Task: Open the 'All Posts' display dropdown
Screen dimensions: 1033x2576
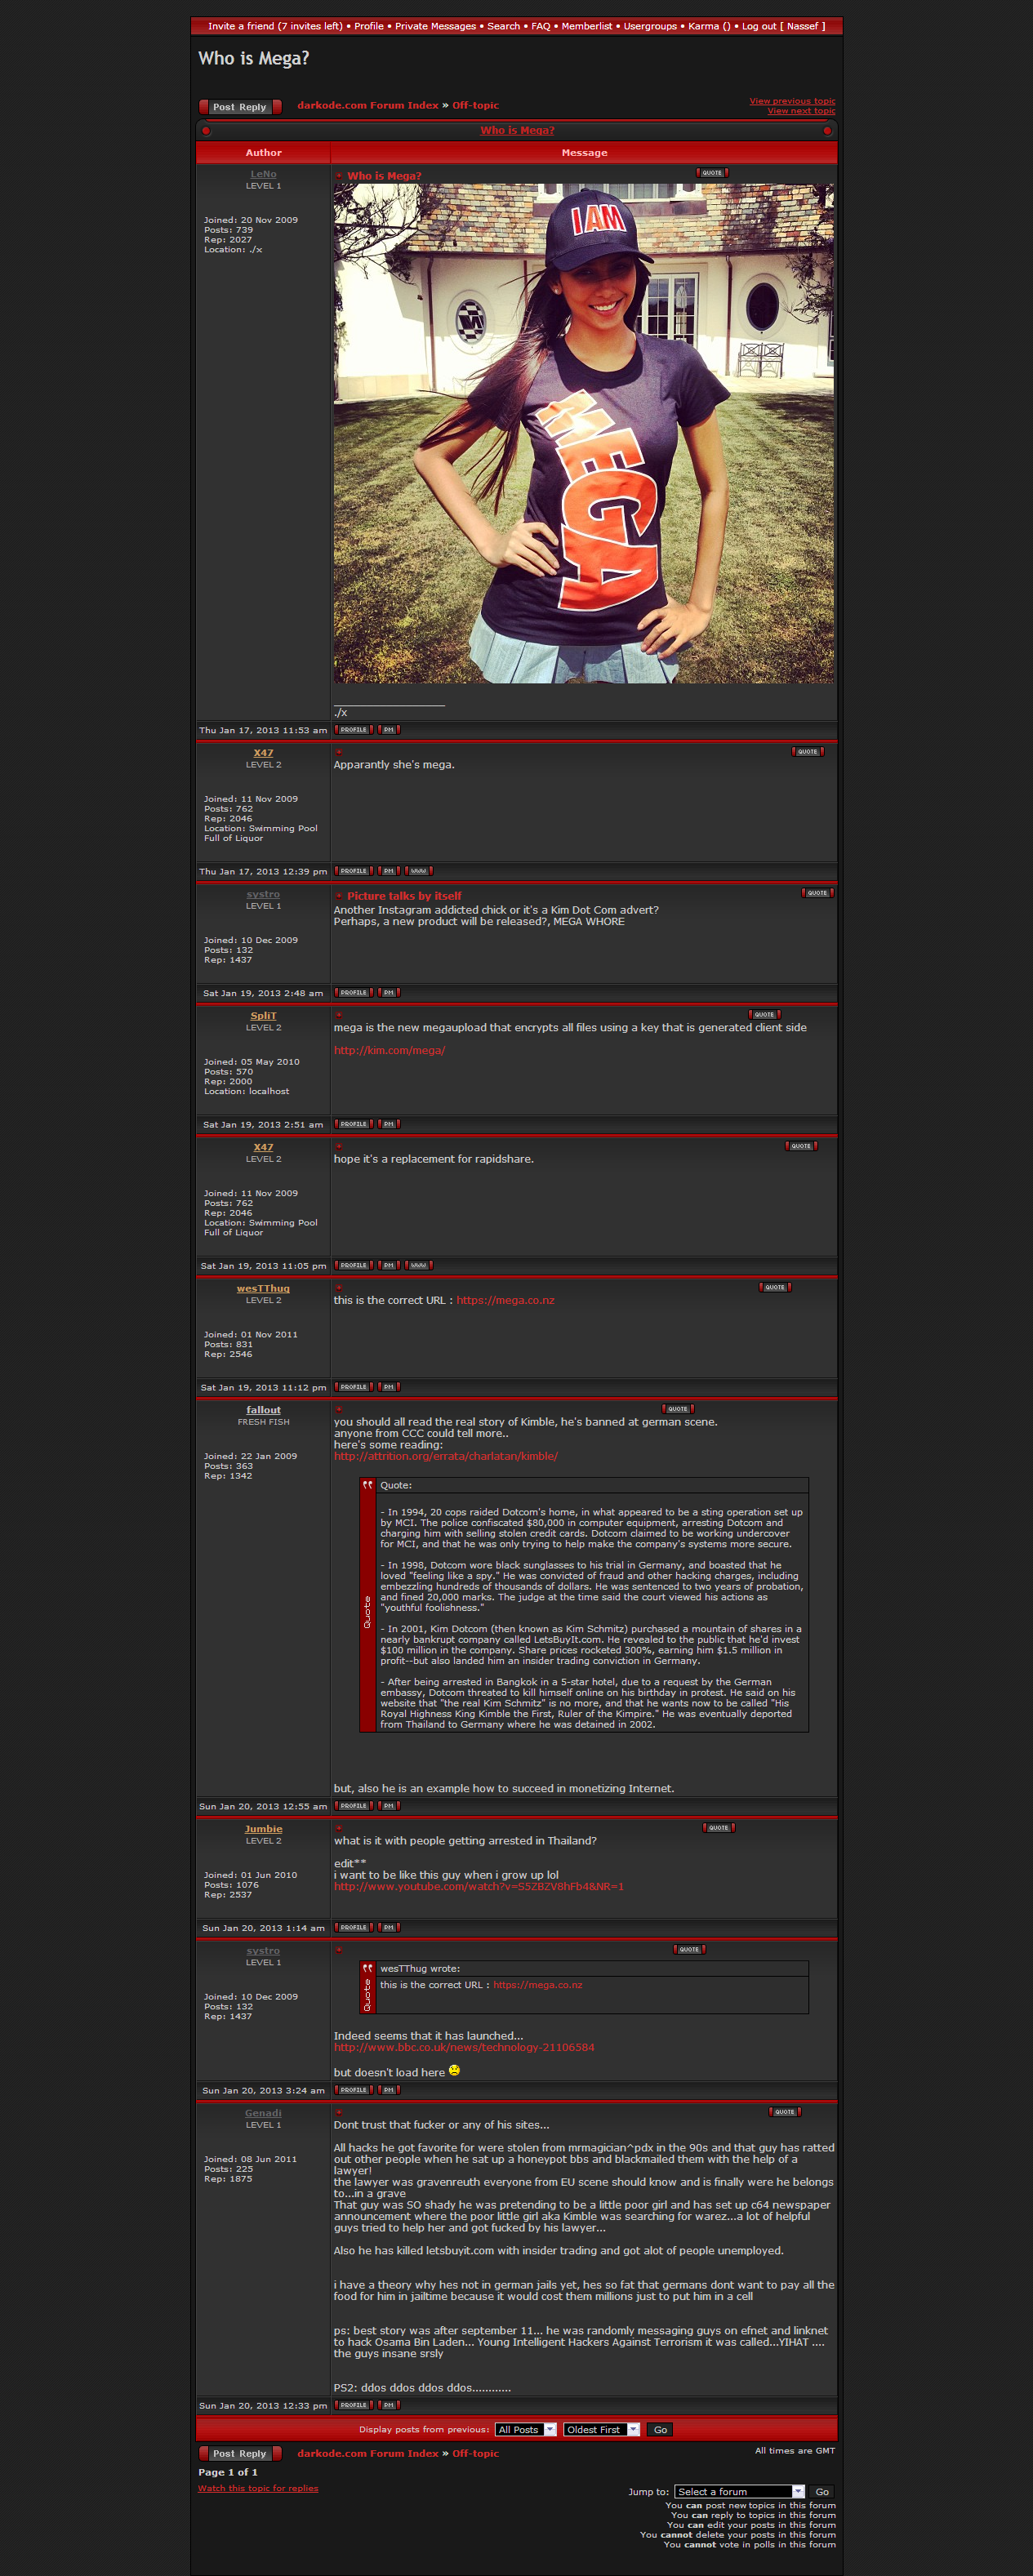Action: pyautogui.click(x=525, y=2429)
